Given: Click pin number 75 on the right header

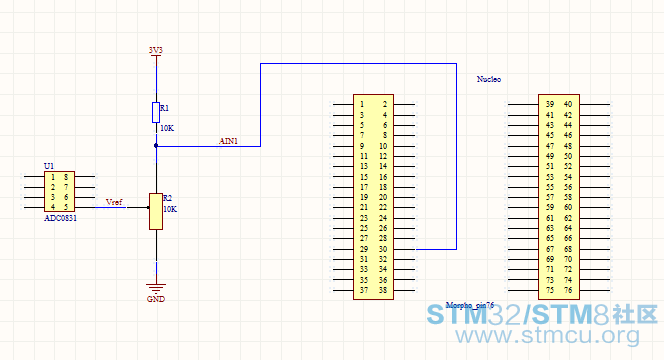Looking at the screenshot, I should (550, 290).
